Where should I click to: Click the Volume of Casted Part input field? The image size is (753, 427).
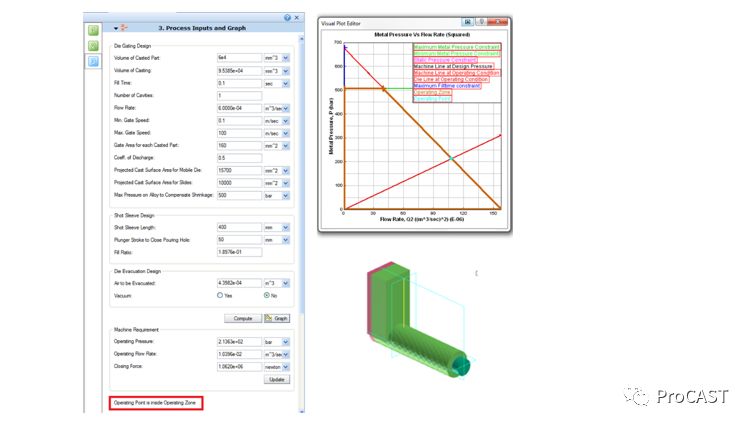click(x=239, y=58)
